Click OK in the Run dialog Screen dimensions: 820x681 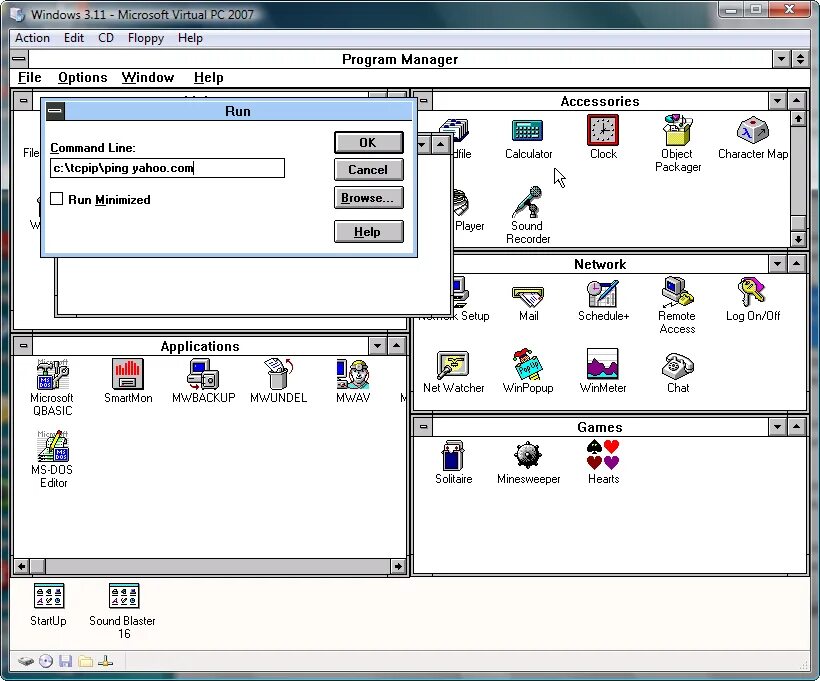pos(369,142)
